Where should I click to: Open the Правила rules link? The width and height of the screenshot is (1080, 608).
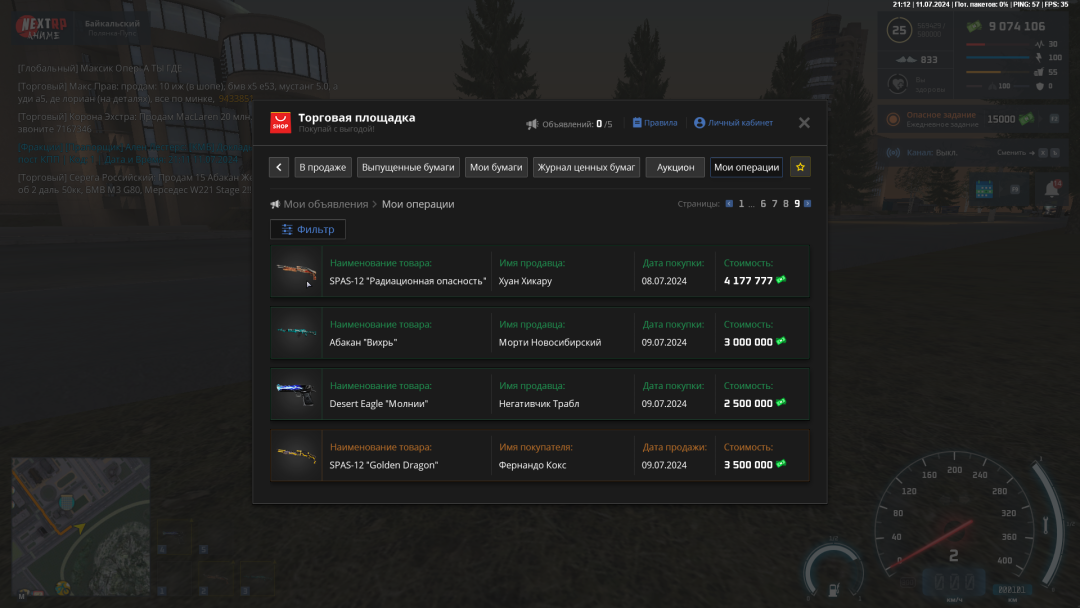pos(655,123)
